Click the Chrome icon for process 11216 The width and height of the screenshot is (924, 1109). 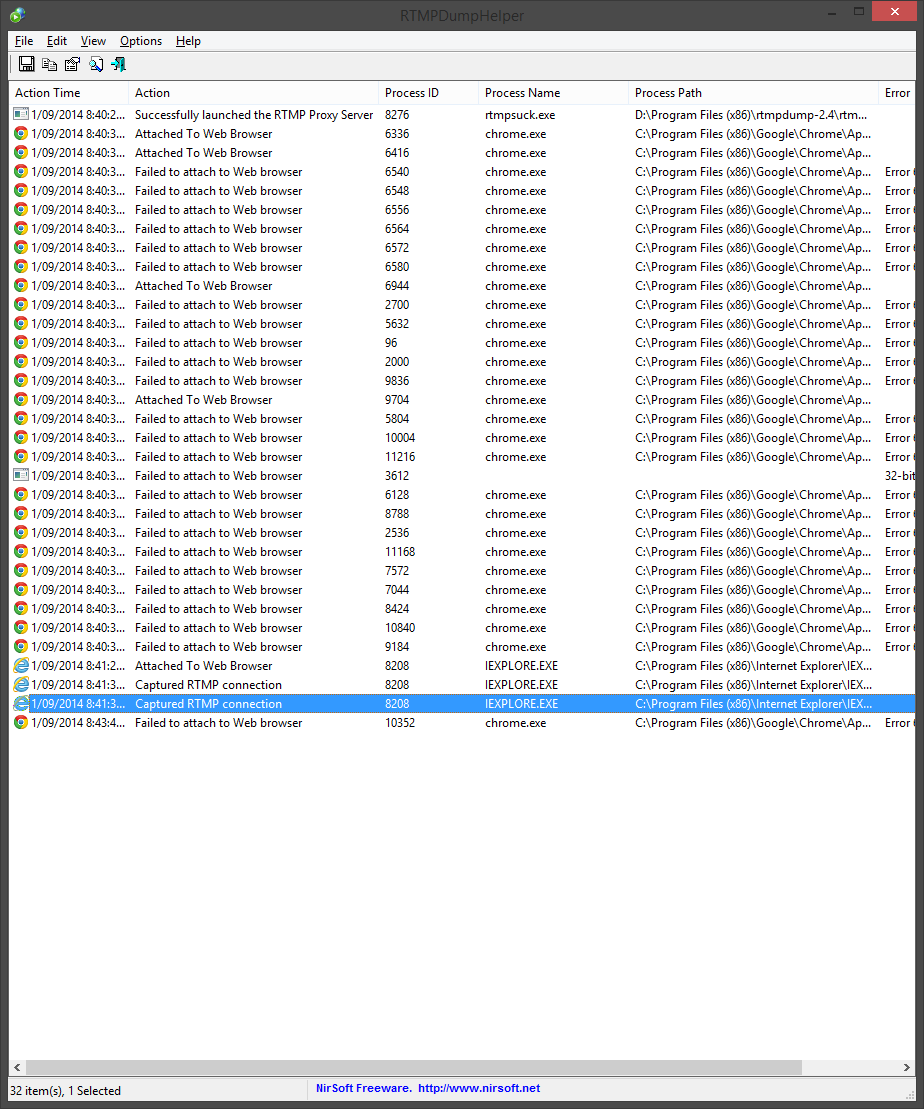click(21, 456)
